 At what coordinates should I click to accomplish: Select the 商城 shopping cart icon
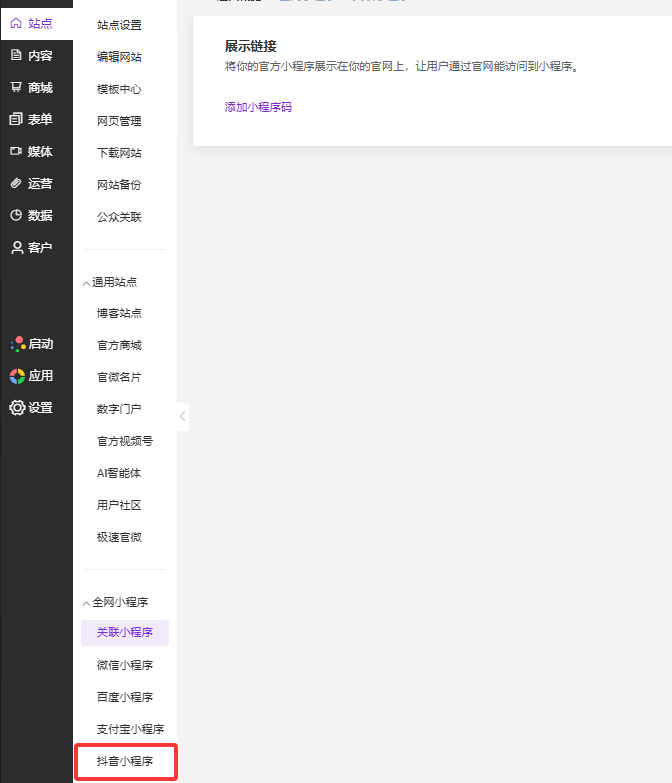point(16,87)
